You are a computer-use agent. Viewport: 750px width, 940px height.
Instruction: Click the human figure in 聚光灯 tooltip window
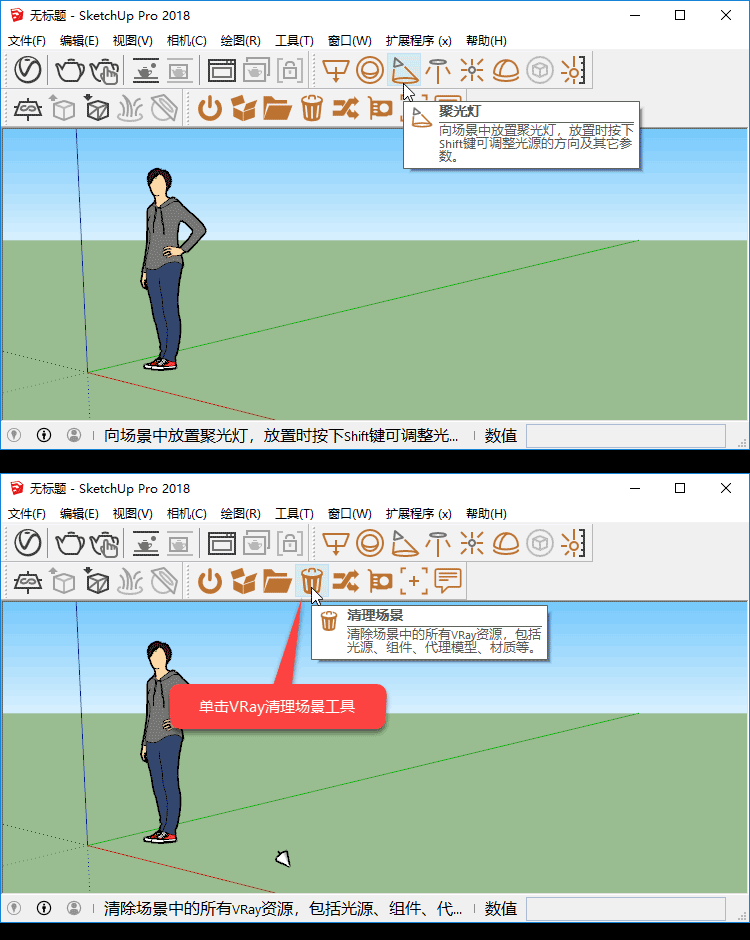pyautogui.click(x=166, y=270)
